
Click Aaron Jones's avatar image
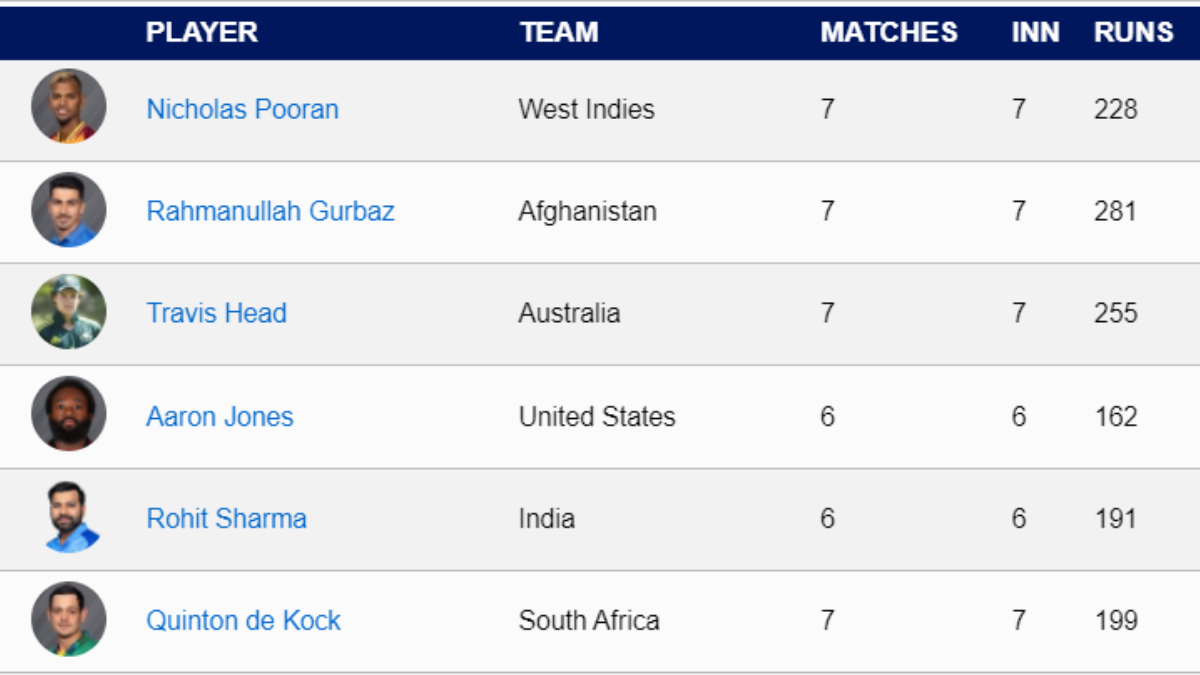point(68,414)
